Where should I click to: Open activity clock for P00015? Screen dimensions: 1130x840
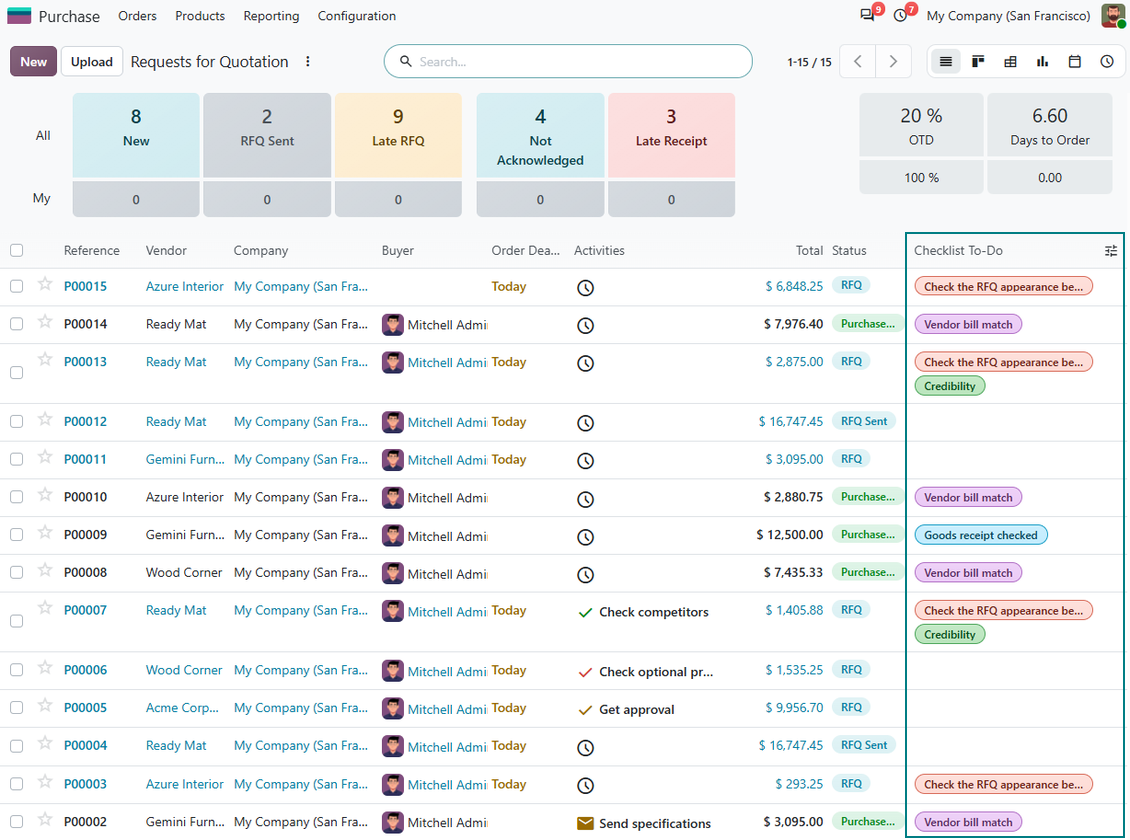click(x=585, y=288)
